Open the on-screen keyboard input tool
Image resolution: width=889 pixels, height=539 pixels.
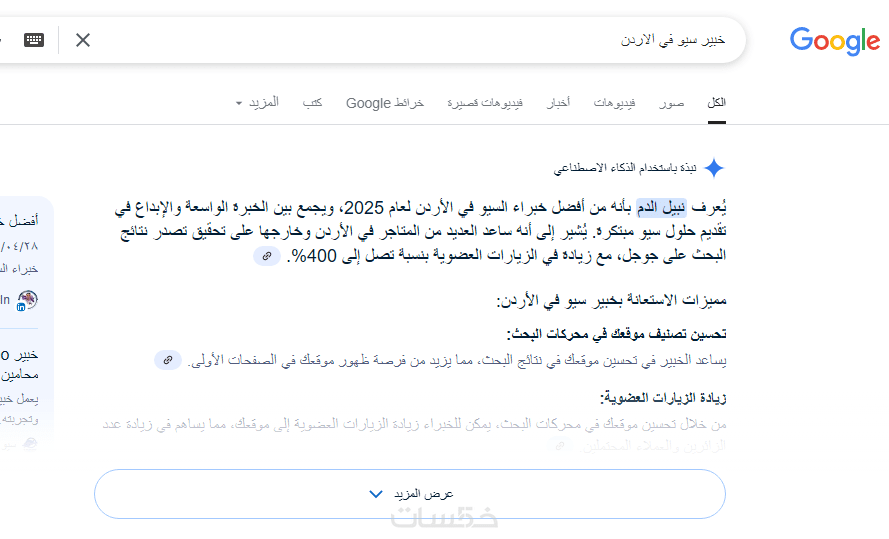34,40
